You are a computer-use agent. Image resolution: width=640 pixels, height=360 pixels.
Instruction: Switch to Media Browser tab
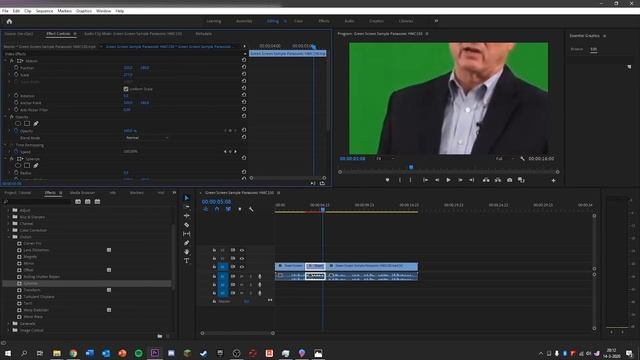[82, 193]
